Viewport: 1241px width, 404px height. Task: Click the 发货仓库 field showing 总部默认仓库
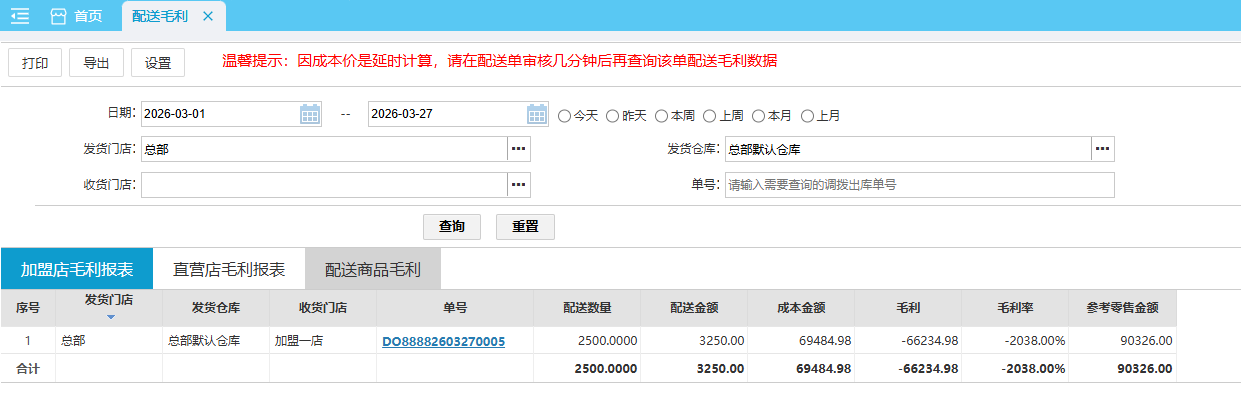pyautogui.click(x=908, y=149)
